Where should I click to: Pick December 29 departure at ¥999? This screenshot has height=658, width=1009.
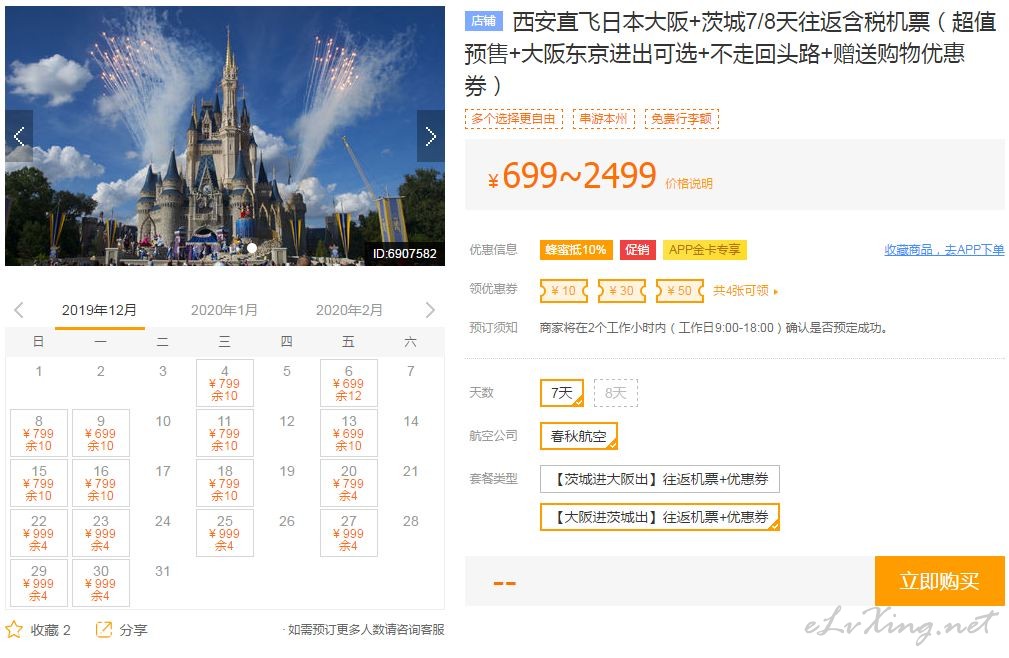pyautogui.click(x=39, y=583)
